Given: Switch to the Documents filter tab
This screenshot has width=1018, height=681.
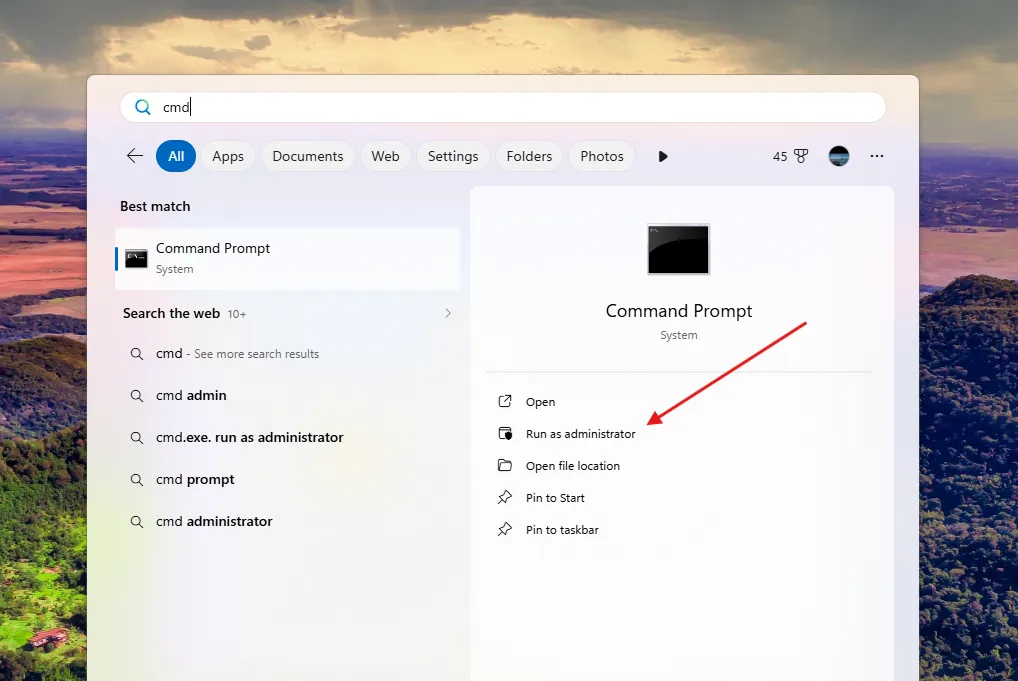Looking at the screenshot, I should coord(308,156).
